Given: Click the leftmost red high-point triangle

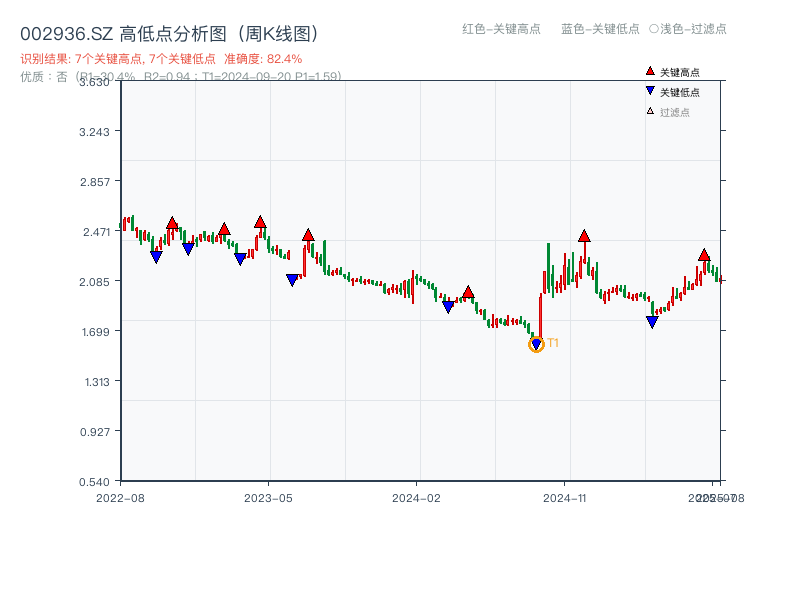Looking at the screenshot, I should 172,223.
